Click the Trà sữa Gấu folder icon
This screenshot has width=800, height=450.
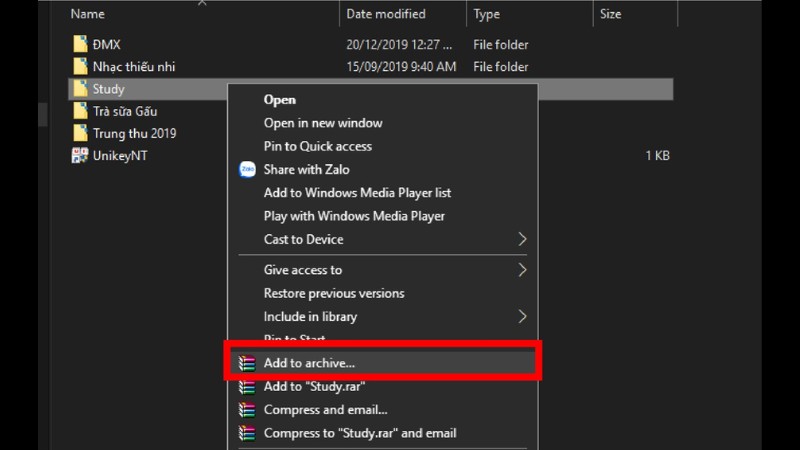(80, 111)
